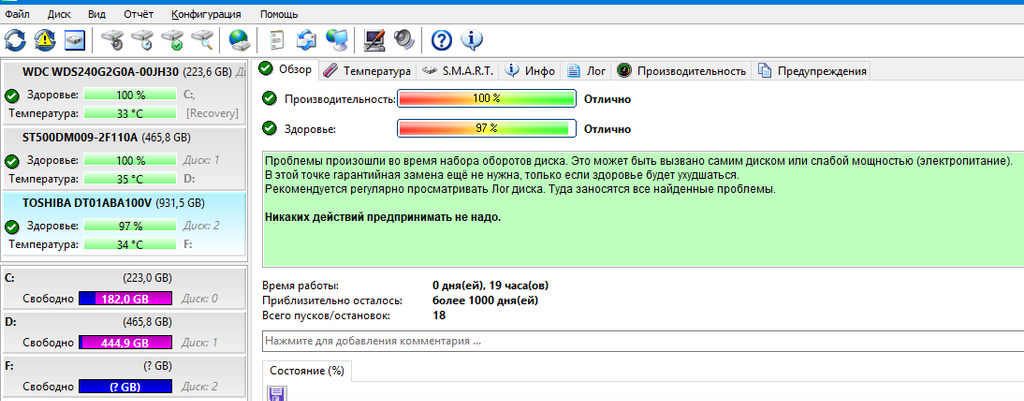Viewport: 1024px width, 401px height.
Task: Open the Файл menu
Action: [16, 14]
